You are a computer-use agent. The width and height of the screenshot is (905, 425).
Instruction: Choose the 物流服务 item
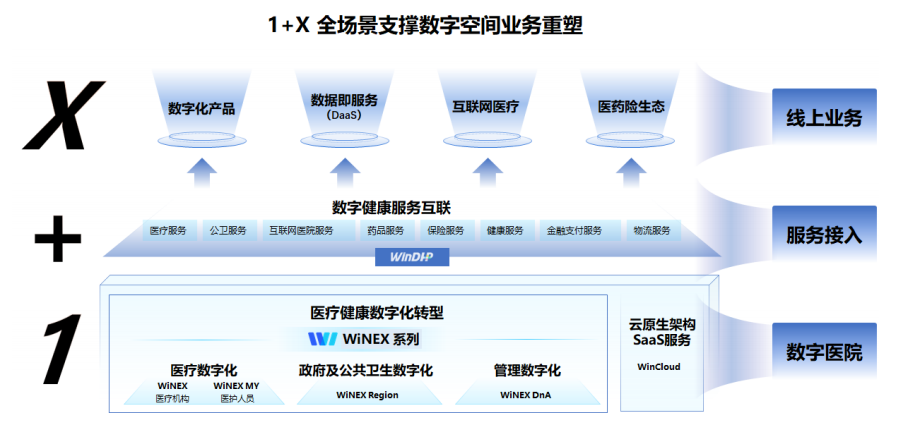(651, 231)
